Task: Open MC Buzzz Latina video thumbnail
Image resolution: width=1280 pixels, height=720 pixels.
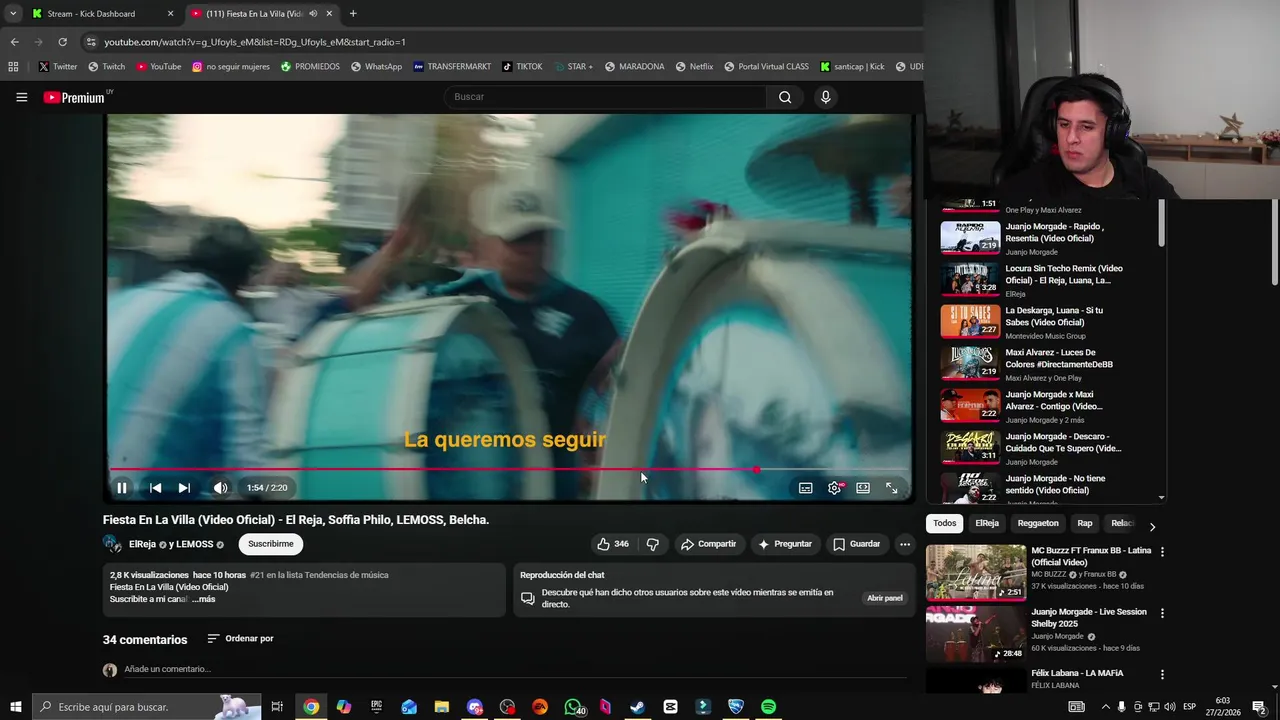Action: coord(976,572)
